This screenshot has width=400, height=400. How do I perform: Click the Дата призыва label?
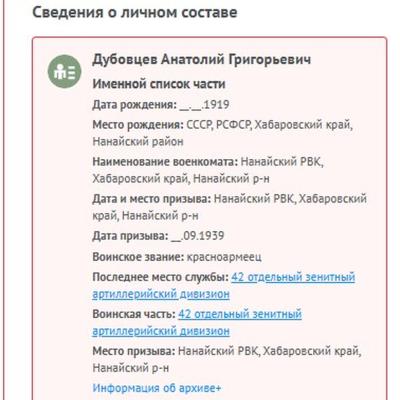pyautogui.click(x=130, y=236)
